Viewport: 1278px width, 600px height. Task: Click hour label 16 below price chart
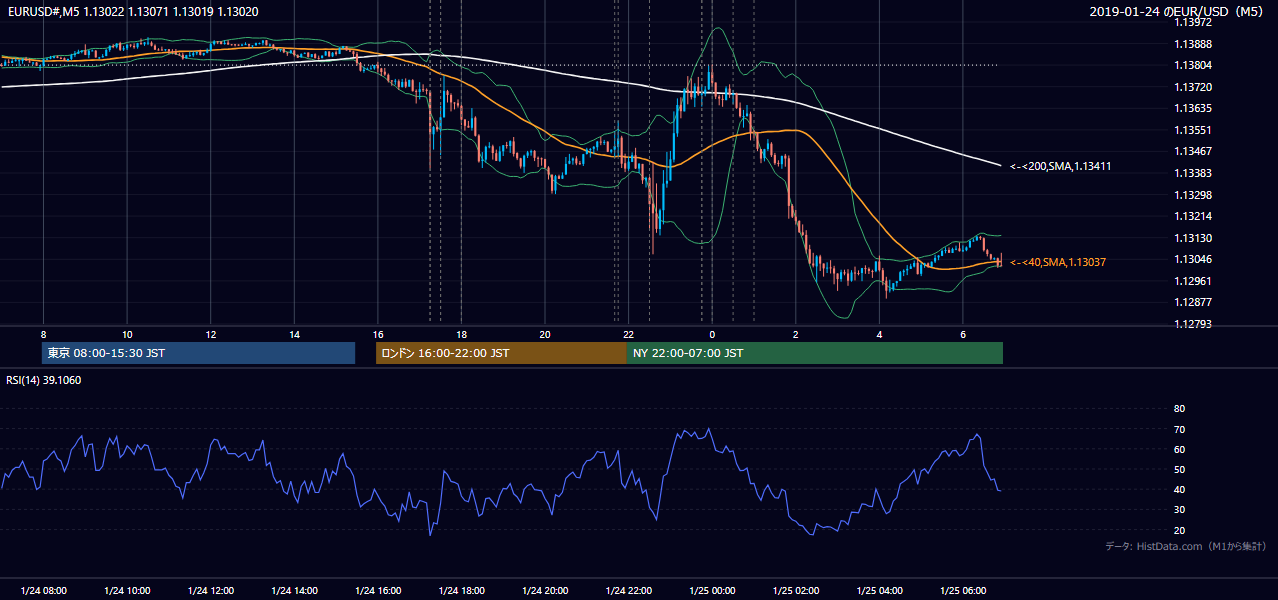click(x=378, y=334)
